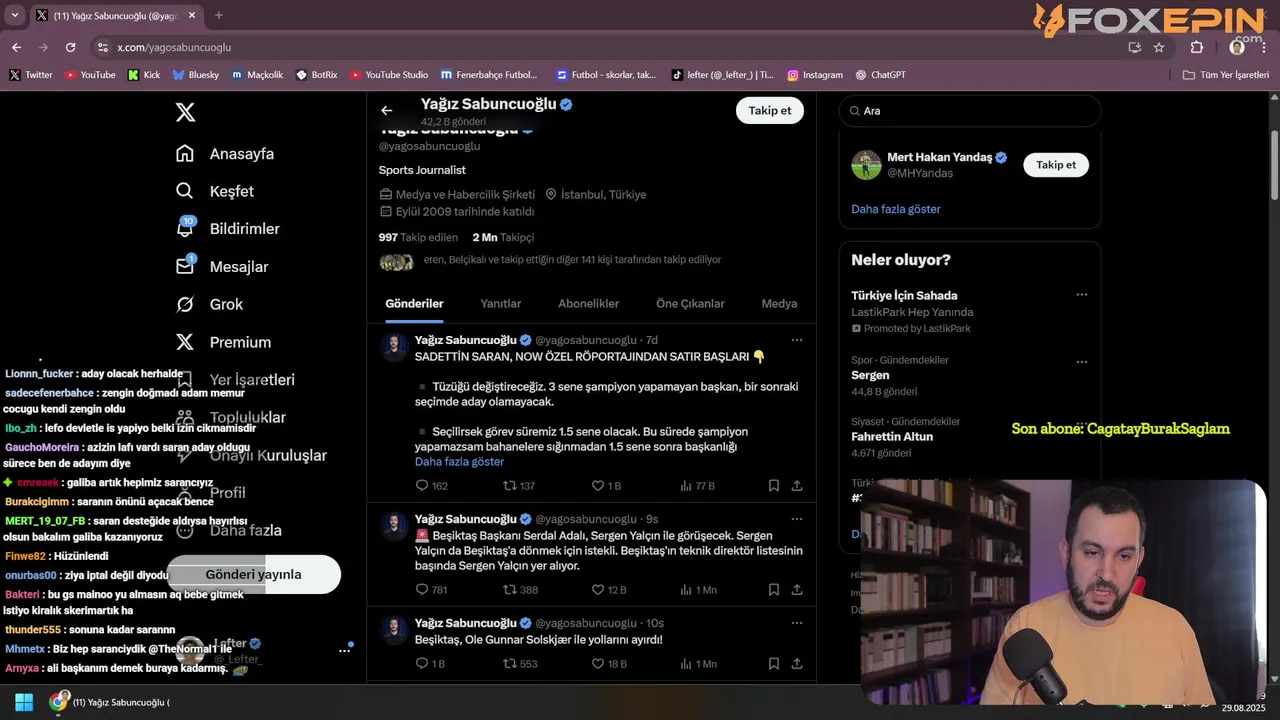Screen dimensions: 1280x720
Task: Open more options on Solskjær post
Action: [x=797, y=623]
